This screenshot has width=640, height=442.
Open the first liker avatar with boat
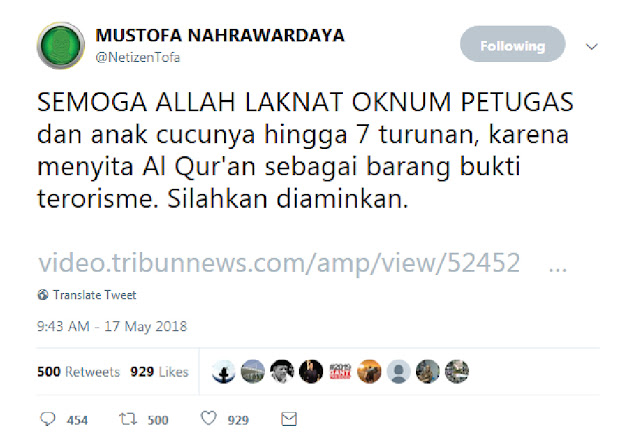[x=224, y=372]
